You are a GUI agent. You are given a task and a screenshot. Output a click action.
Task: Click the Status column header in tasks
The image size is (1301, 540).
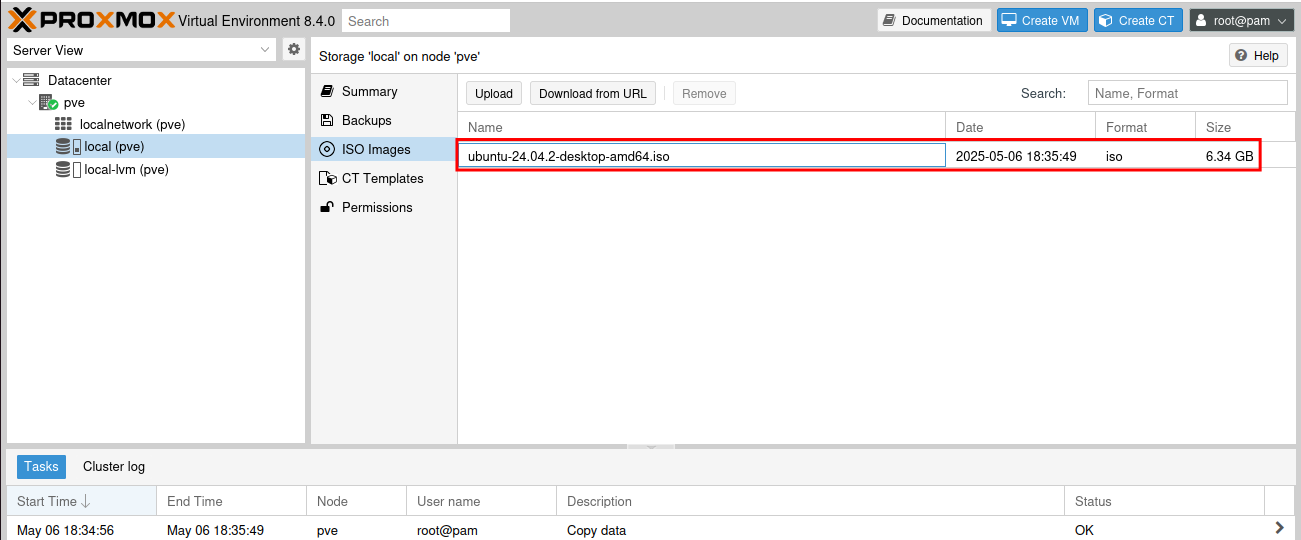pos(1165,501)
